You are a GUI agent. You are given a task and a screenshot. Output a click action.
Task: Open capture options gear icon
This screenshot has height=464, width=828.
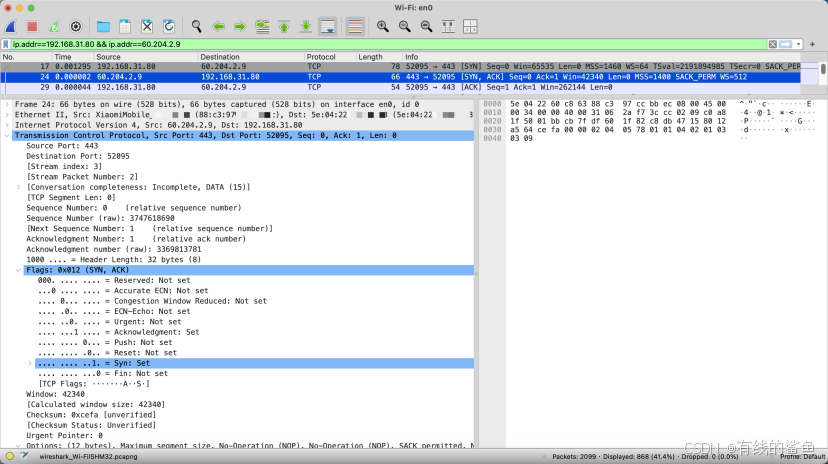76,26
